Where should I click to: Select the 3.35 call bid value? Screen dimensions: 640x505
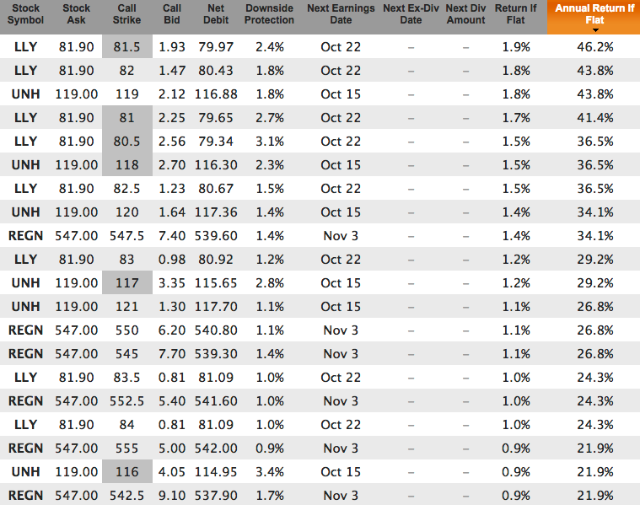[172, 283]
